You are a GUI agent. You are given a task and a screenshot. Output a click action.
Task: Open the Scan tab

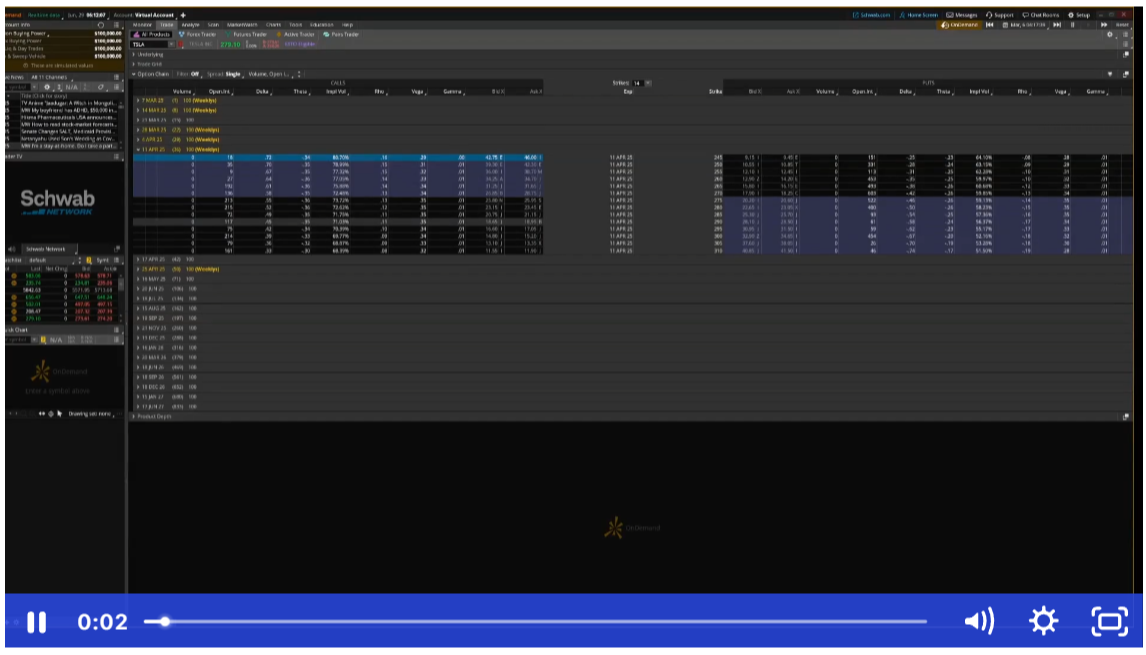tap(213, 25)
